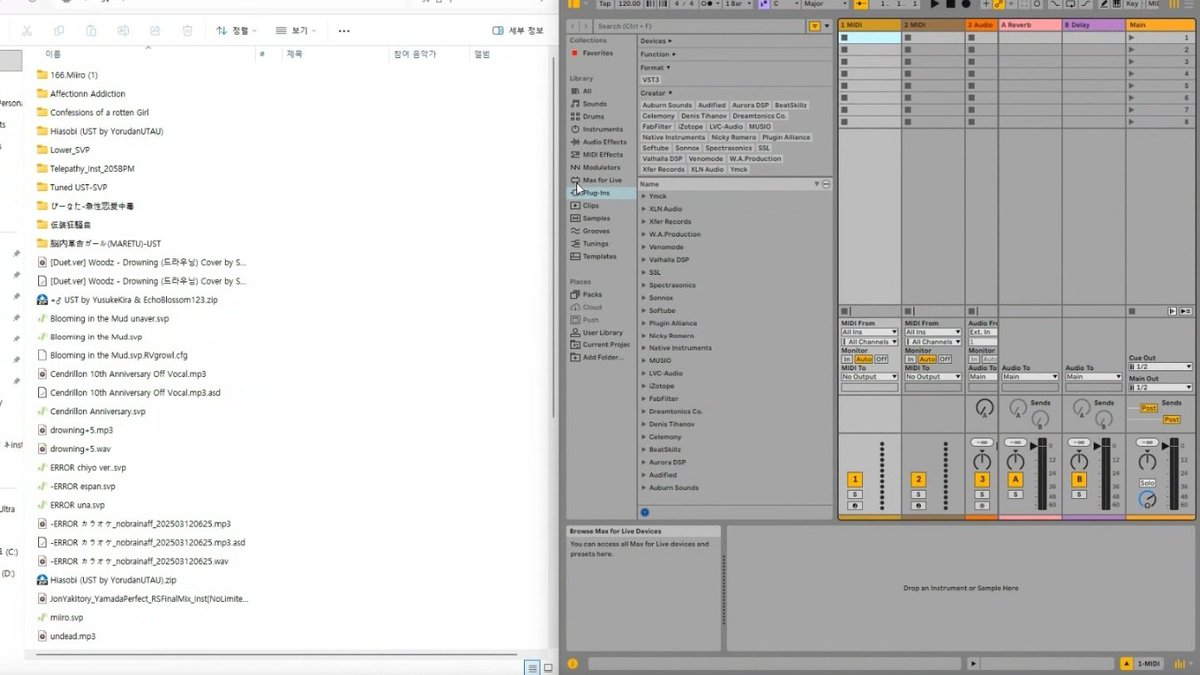Click the Stop button in Ableton transport
The width and height of the screenshot is (1200, 675).
(950, 4)
